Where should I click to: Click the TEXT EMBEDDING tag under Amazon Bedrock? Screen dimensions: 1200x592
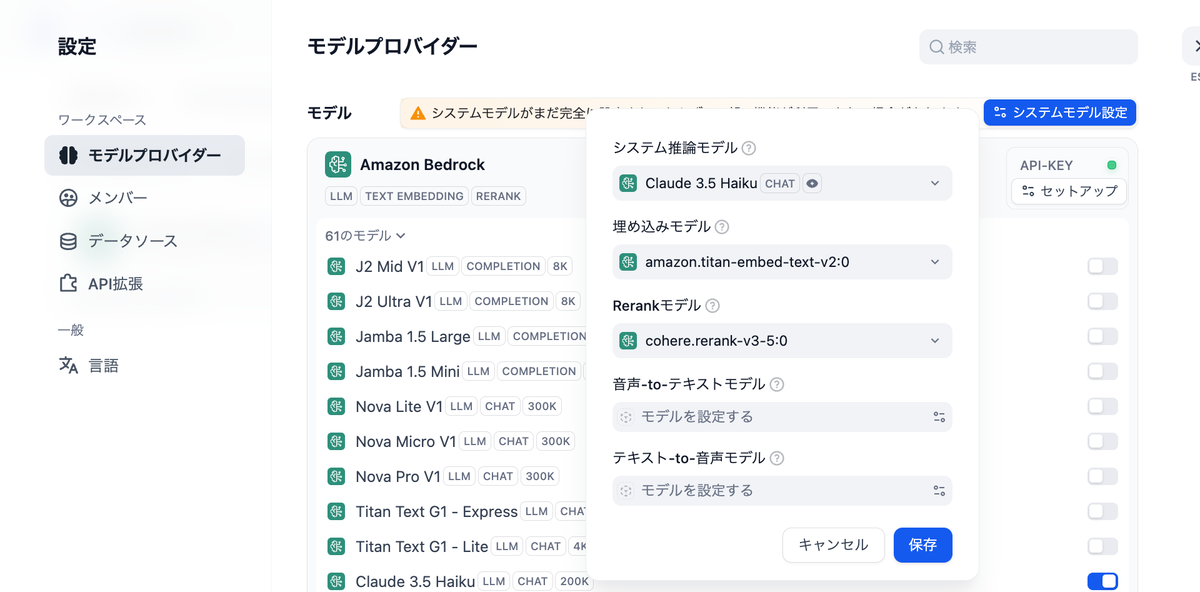click(x=414, y=196)
